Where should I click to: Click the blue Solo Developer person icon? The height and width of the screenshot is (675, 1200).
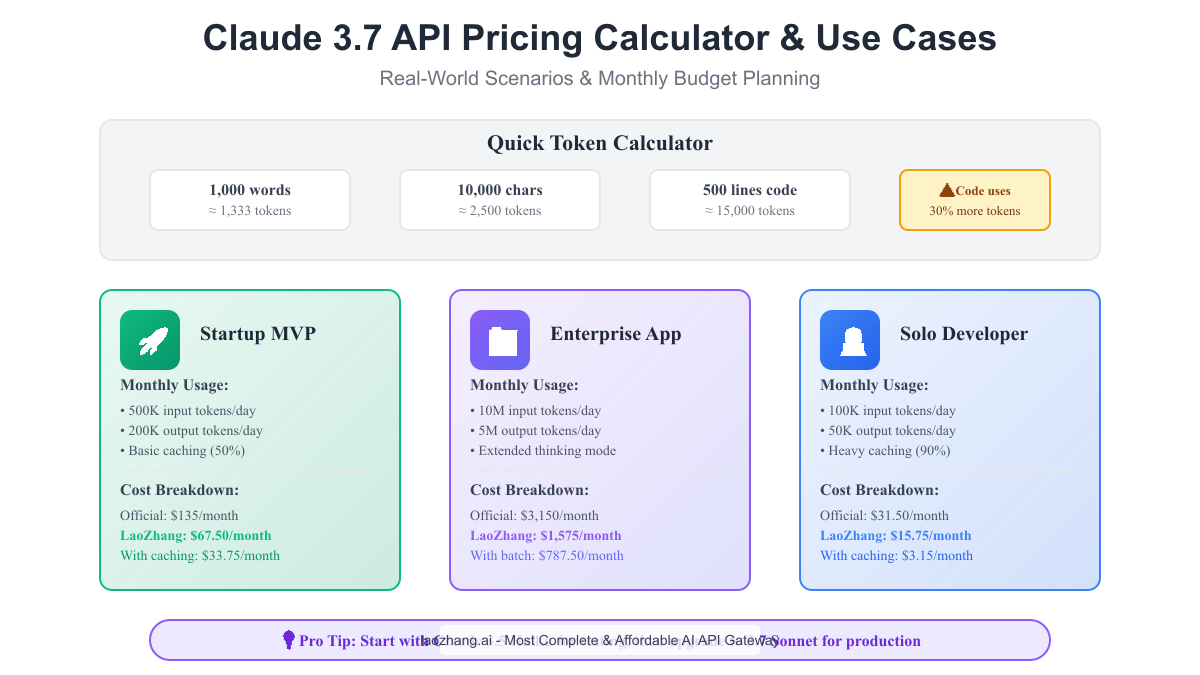pos(850,340)
